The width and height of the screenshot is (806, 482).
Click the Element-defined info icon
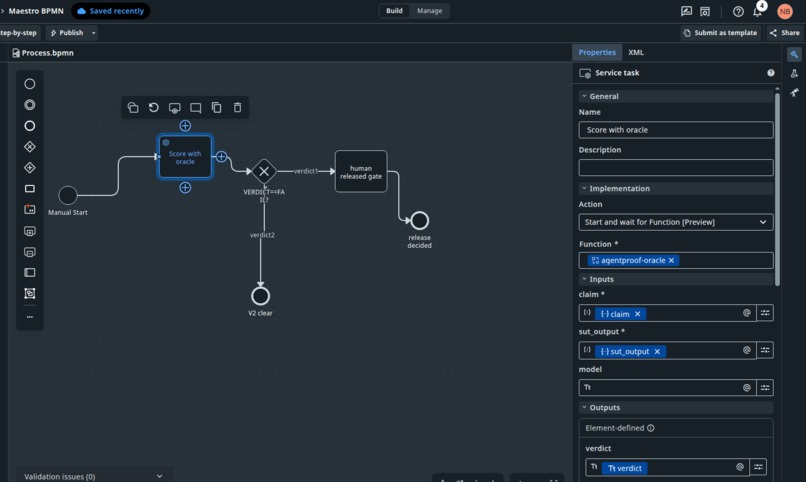point(651,428)
